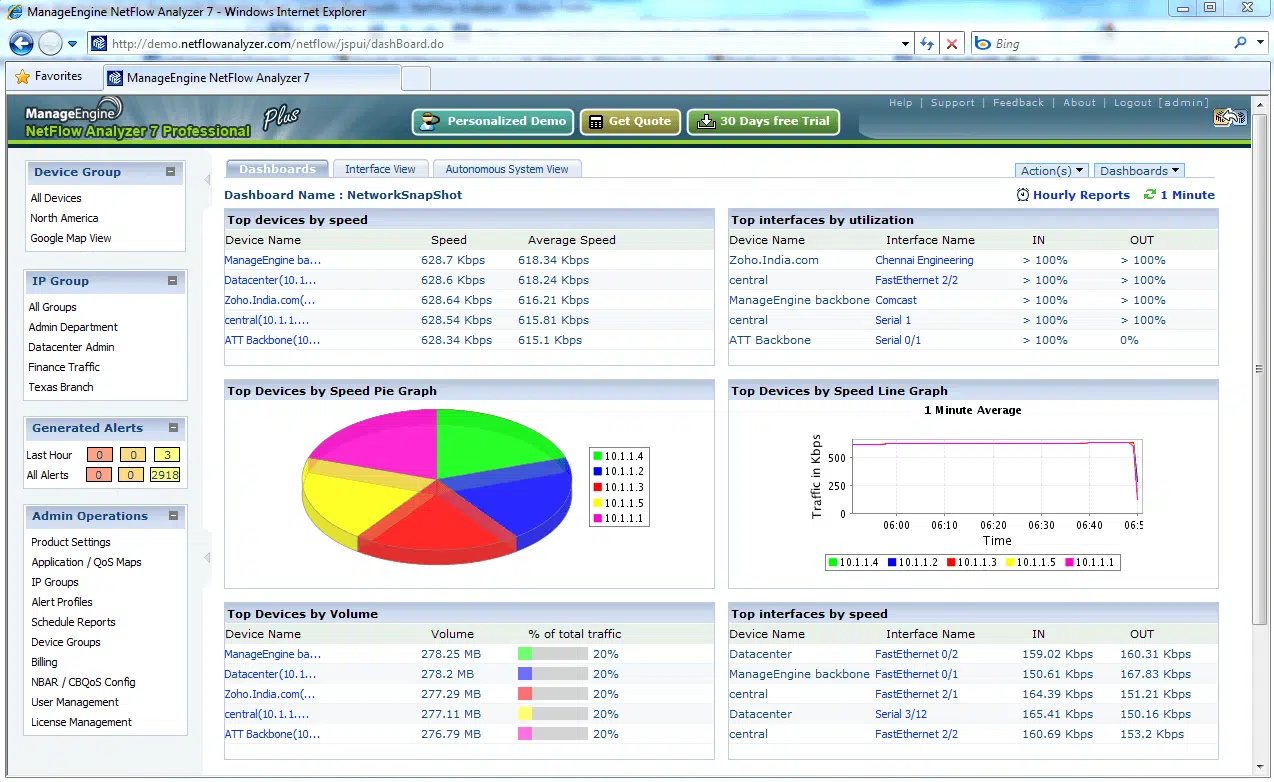Switch to Autonomous System View tab
The height and width of the screenshot is (782, 1274).
(x=506, y=169)
